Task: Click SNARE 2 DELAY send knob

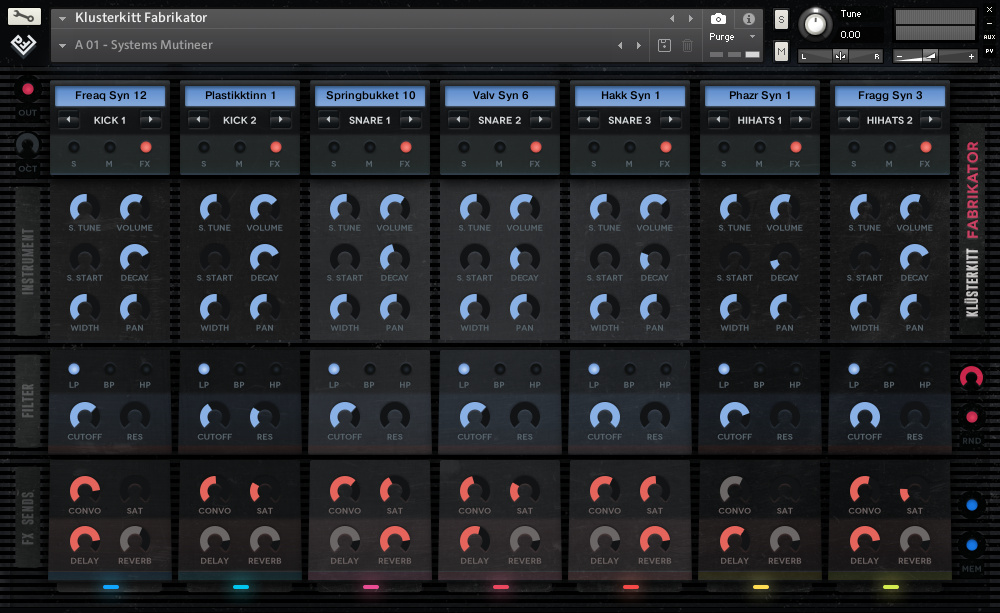Action: [474, 540]
